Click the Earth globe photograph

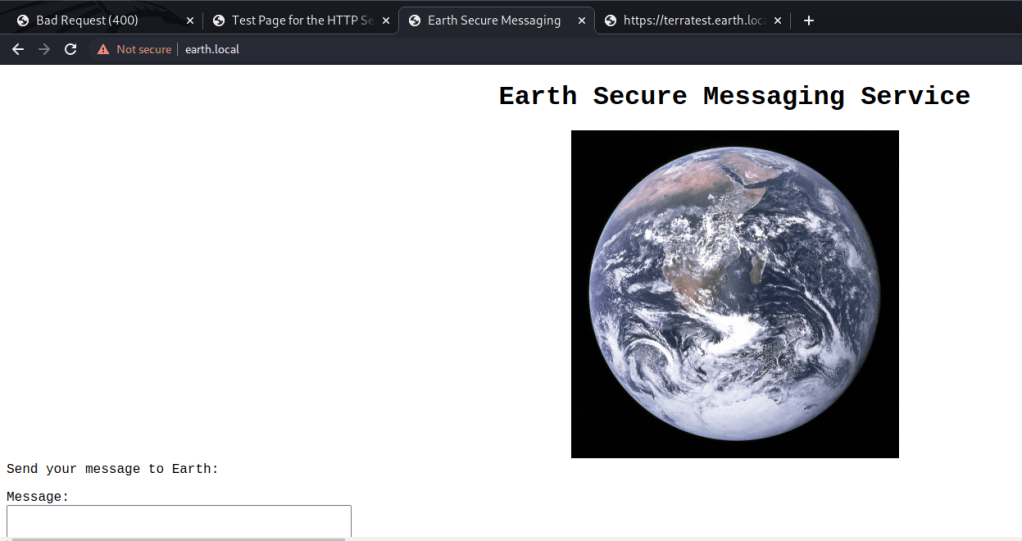(x=734, y=294)
